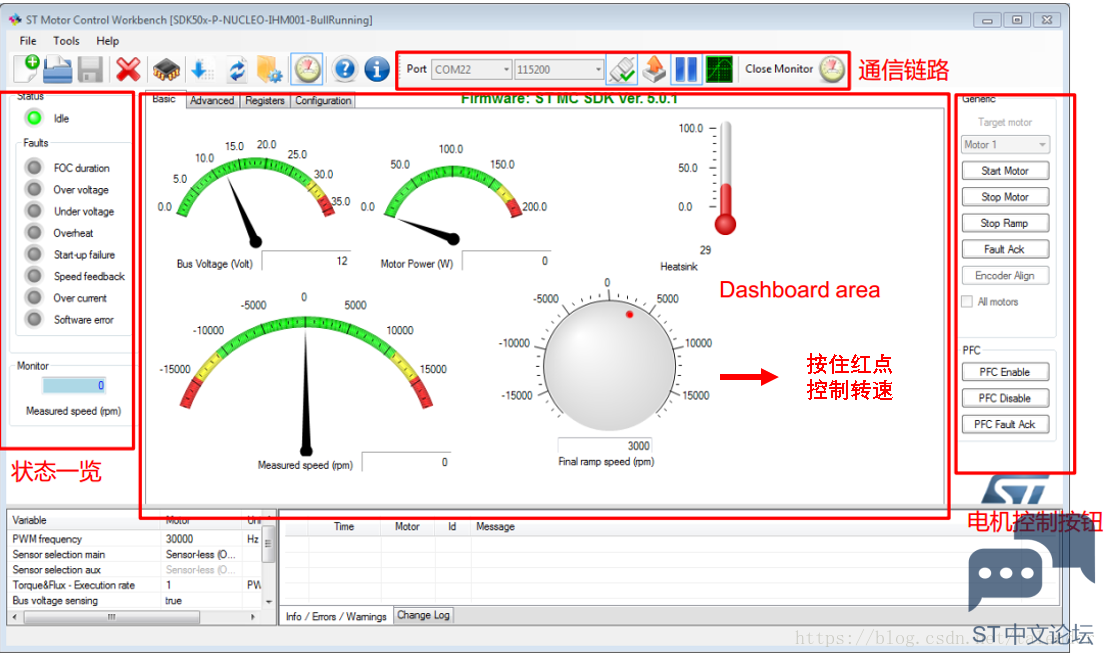
Task: Open a project with the folder icon
Action: point(57,69)
